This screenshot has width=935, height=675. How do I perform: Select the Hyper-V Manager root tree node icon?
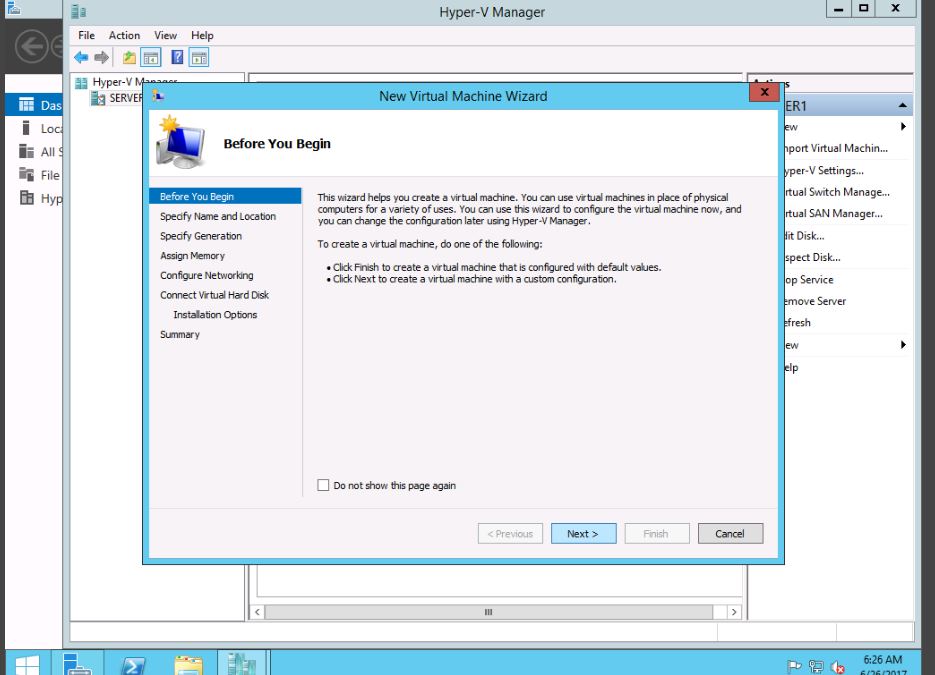[x=81, y=83]
